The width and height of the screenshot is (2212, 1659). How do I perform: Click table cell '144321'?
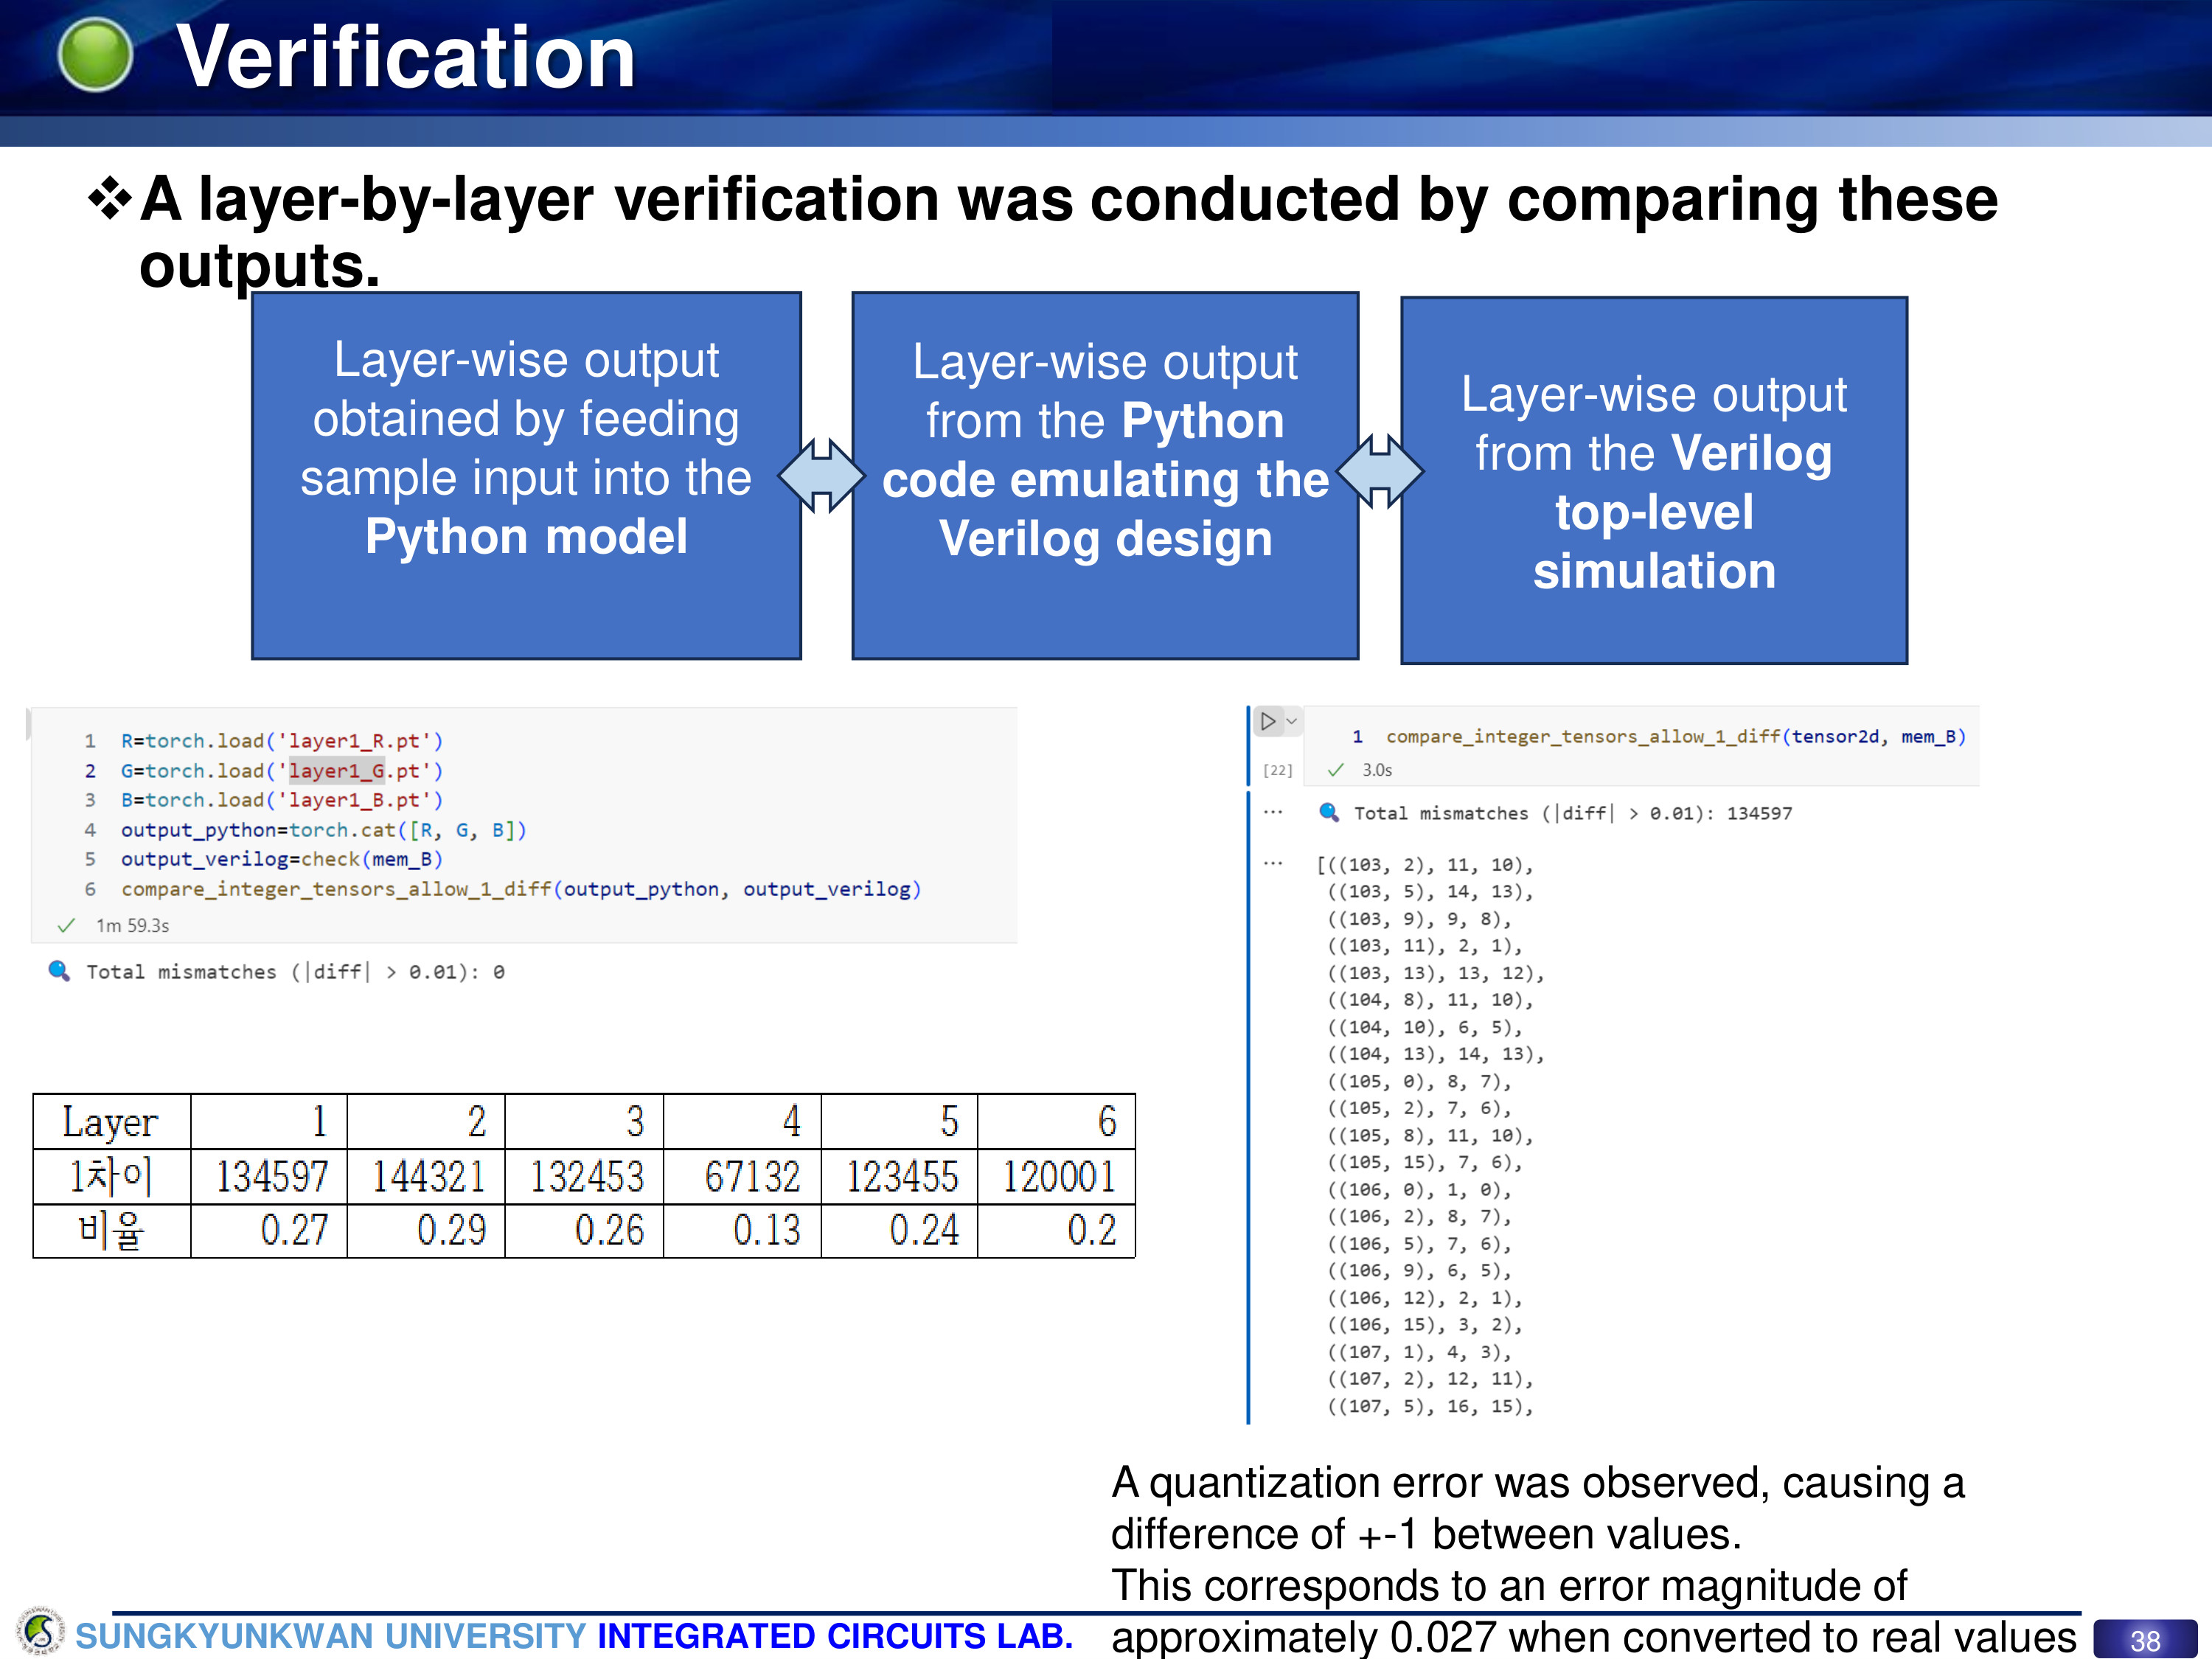(x=427, y=1177)
